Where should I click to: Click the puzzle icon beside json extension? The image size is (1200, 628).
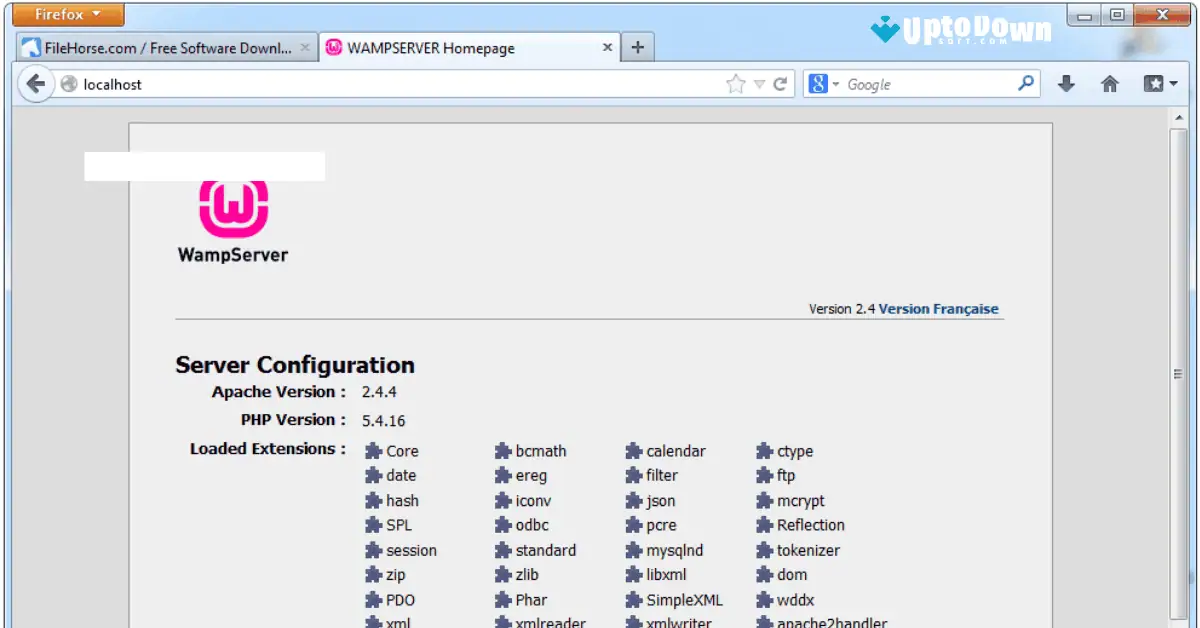click(636, 500)
